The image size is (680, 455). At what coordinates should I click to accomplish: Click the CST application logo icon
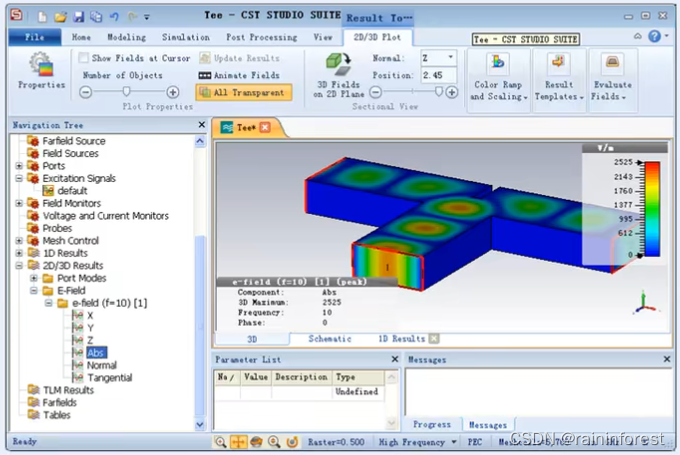[x=16, y=15]
